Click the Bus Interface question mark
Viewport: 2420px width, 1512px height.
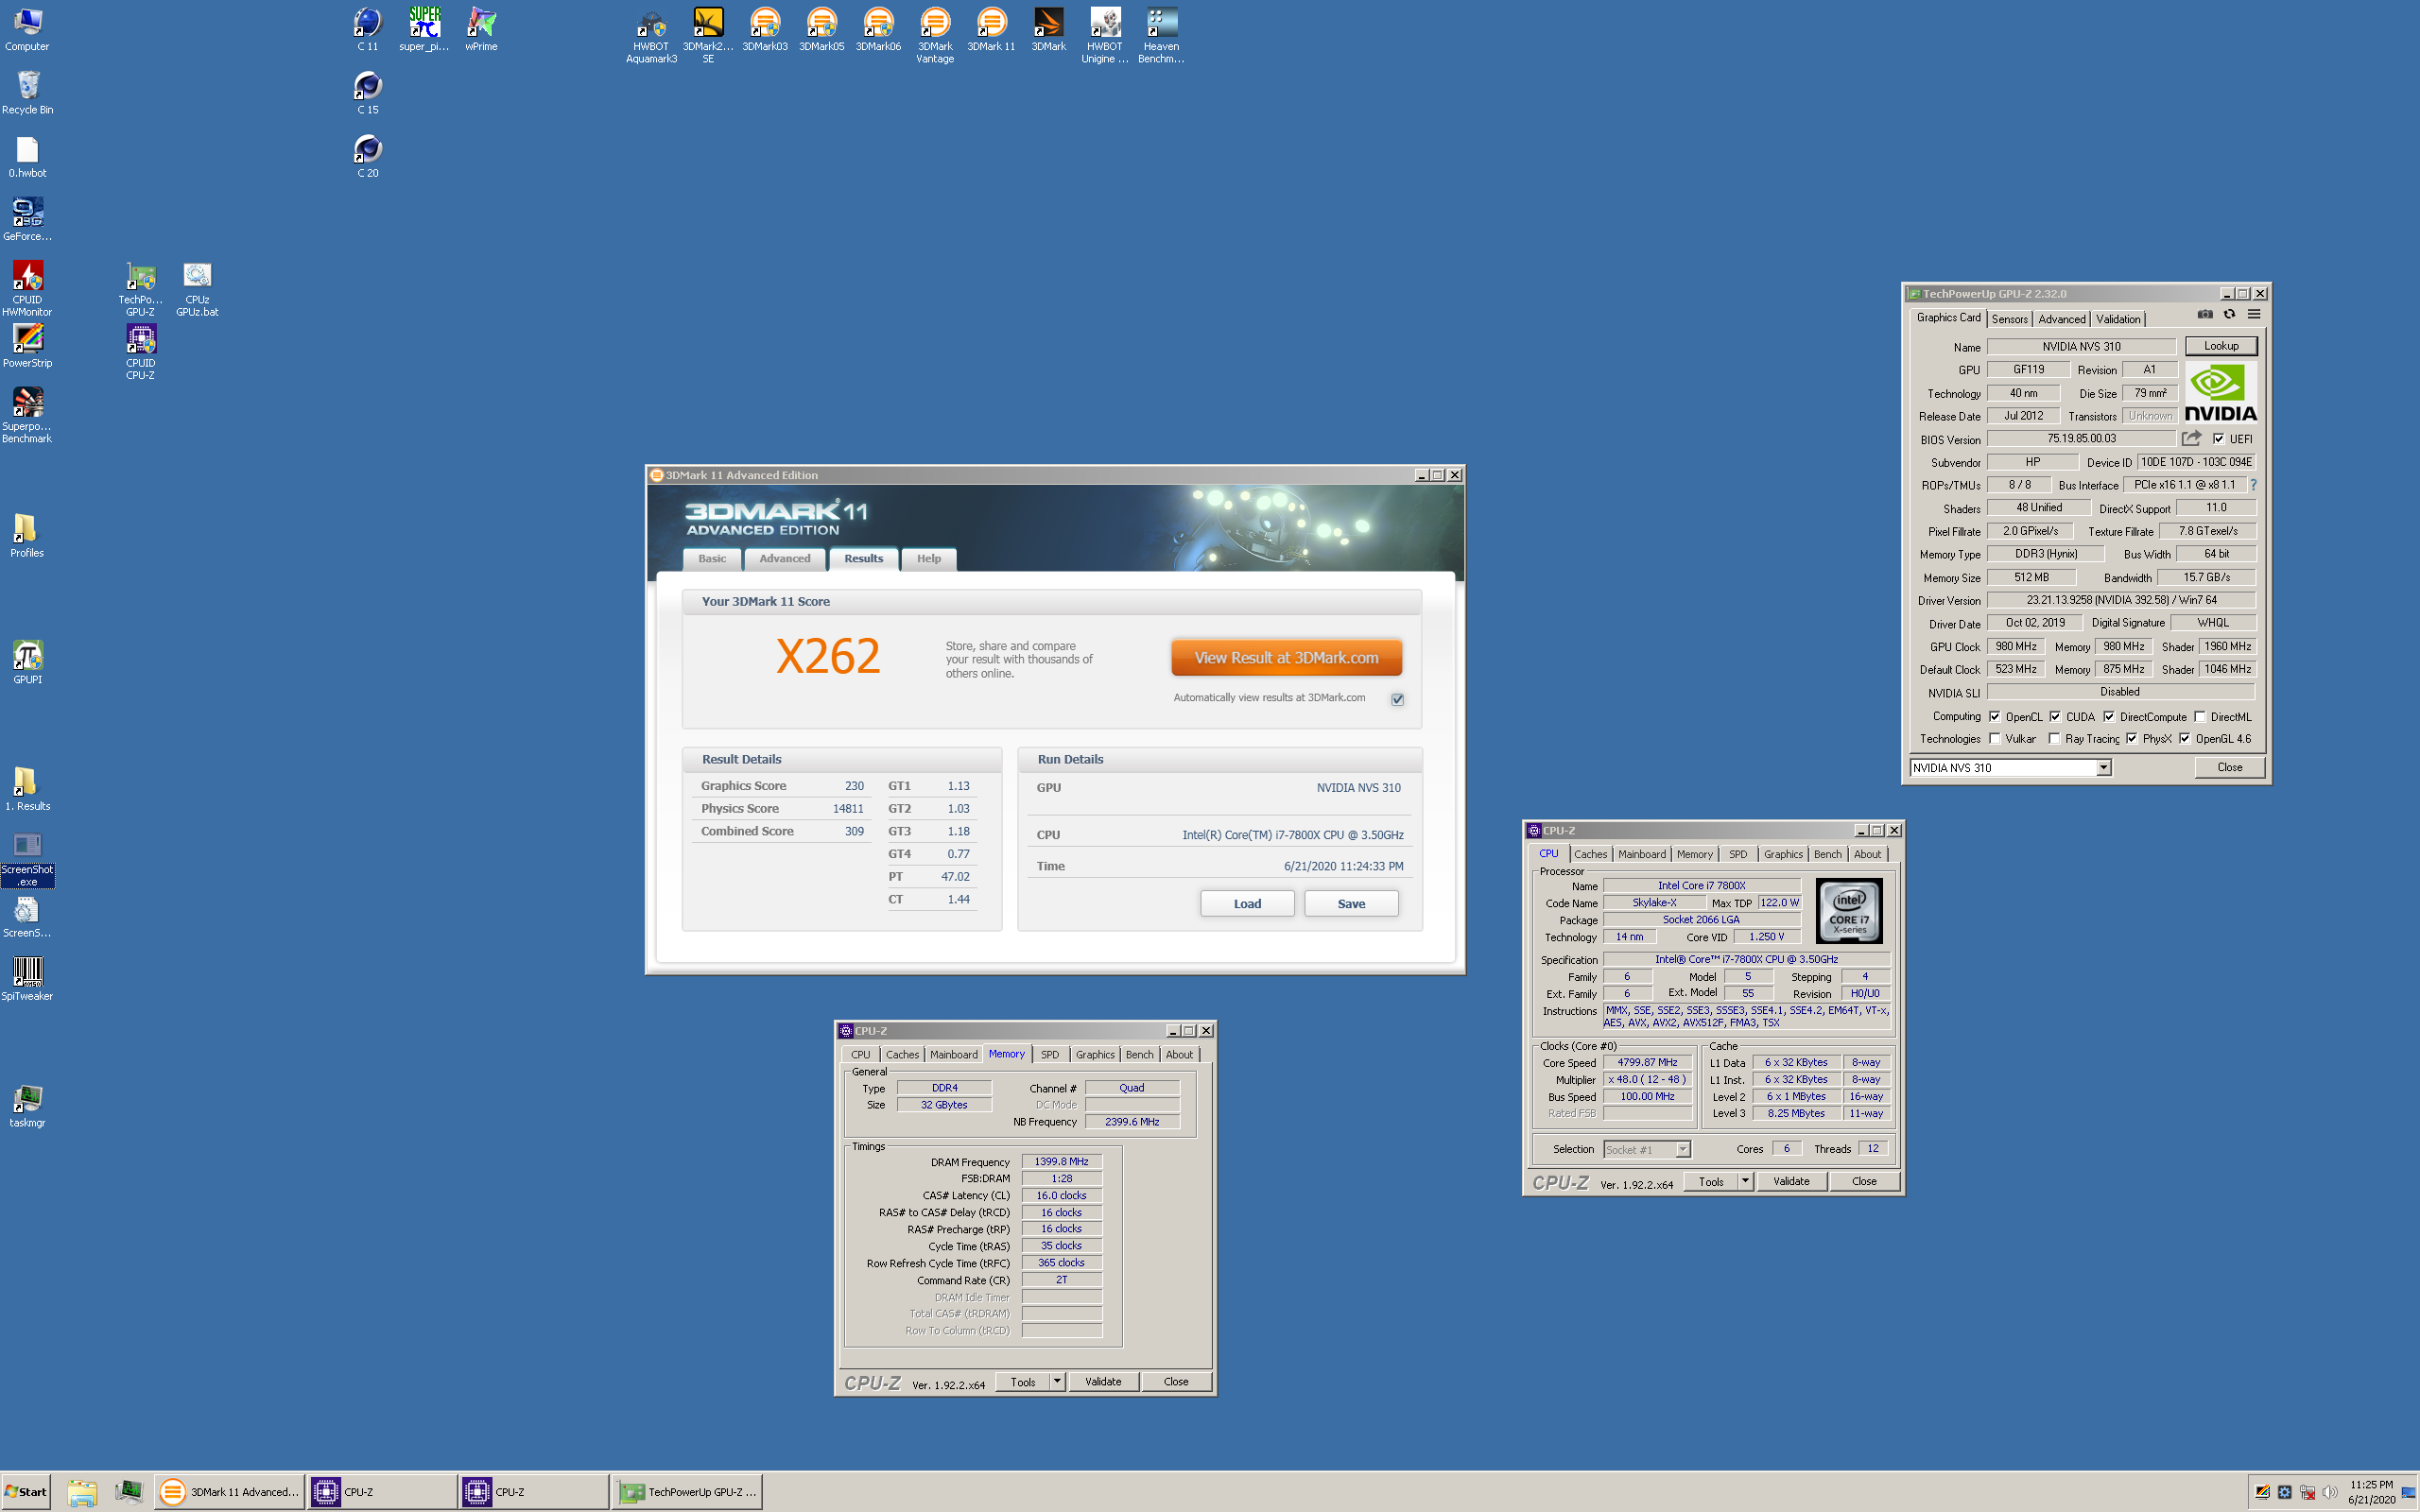[x=2253, y=485]
